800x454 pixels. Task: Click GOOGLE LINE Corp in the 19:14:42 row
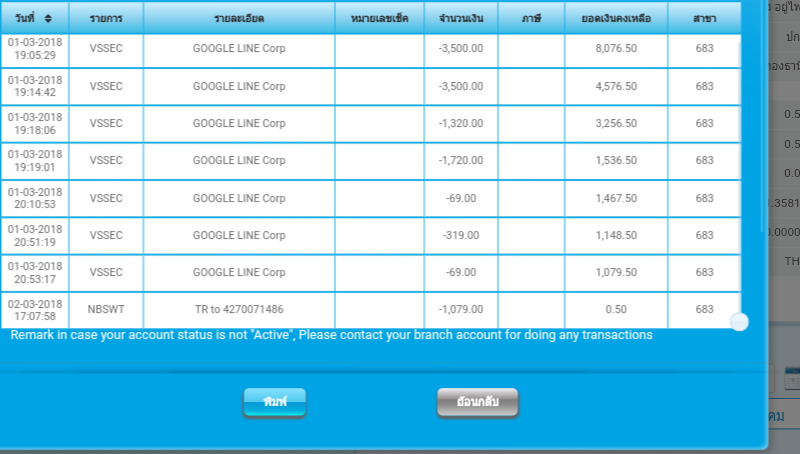pos(239,86)
